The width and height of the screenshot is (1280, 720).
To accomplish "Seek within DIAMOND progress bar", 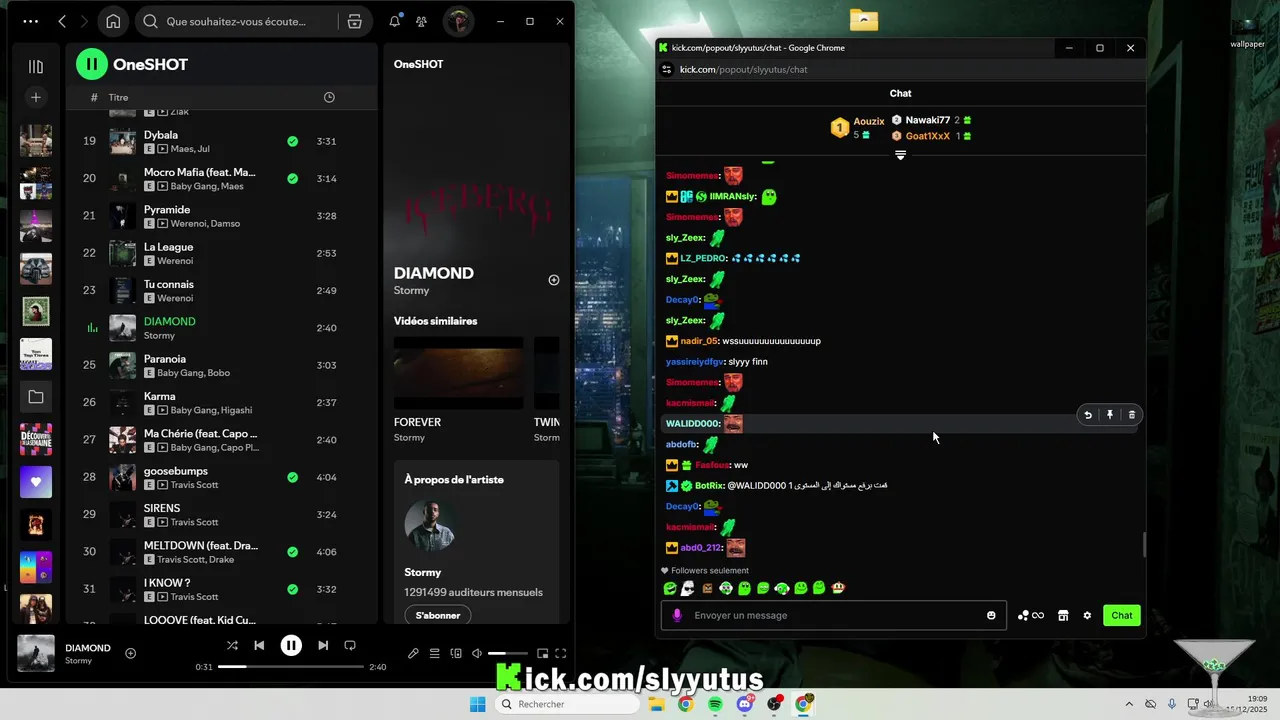I will (291, 666).
